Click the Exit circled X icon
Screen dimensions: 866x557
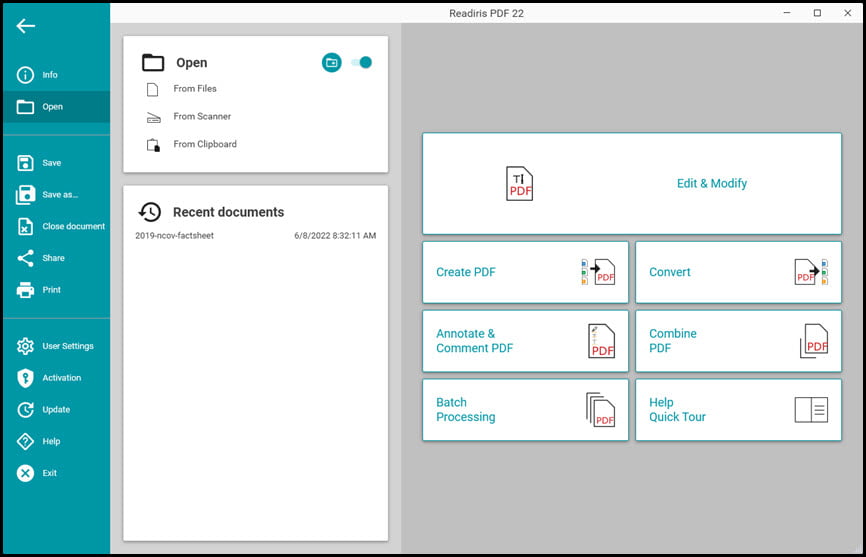pyautogui.click(x=25, y=473)
